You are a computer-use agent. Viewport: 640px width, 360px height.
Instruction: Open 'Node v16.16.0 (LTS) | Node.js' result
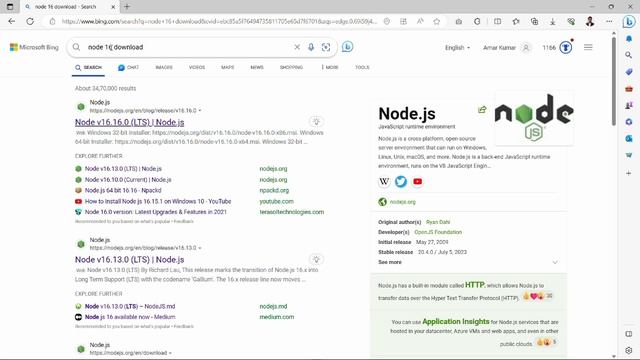click(x=129, y=122)
